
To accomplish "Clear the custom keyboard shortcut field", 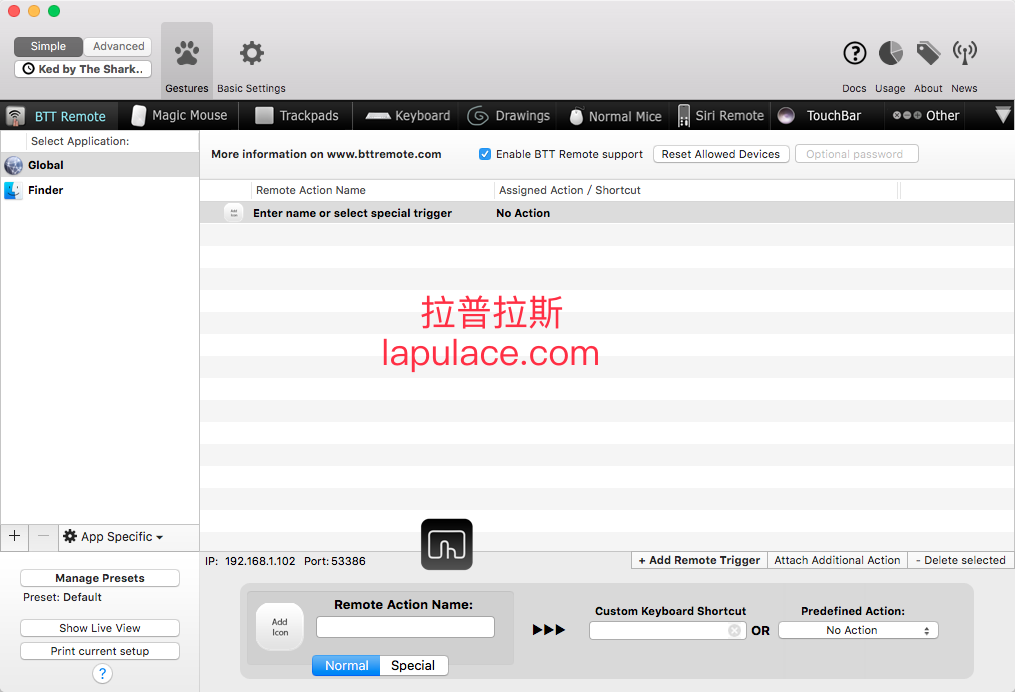I will tap(734, 631).
